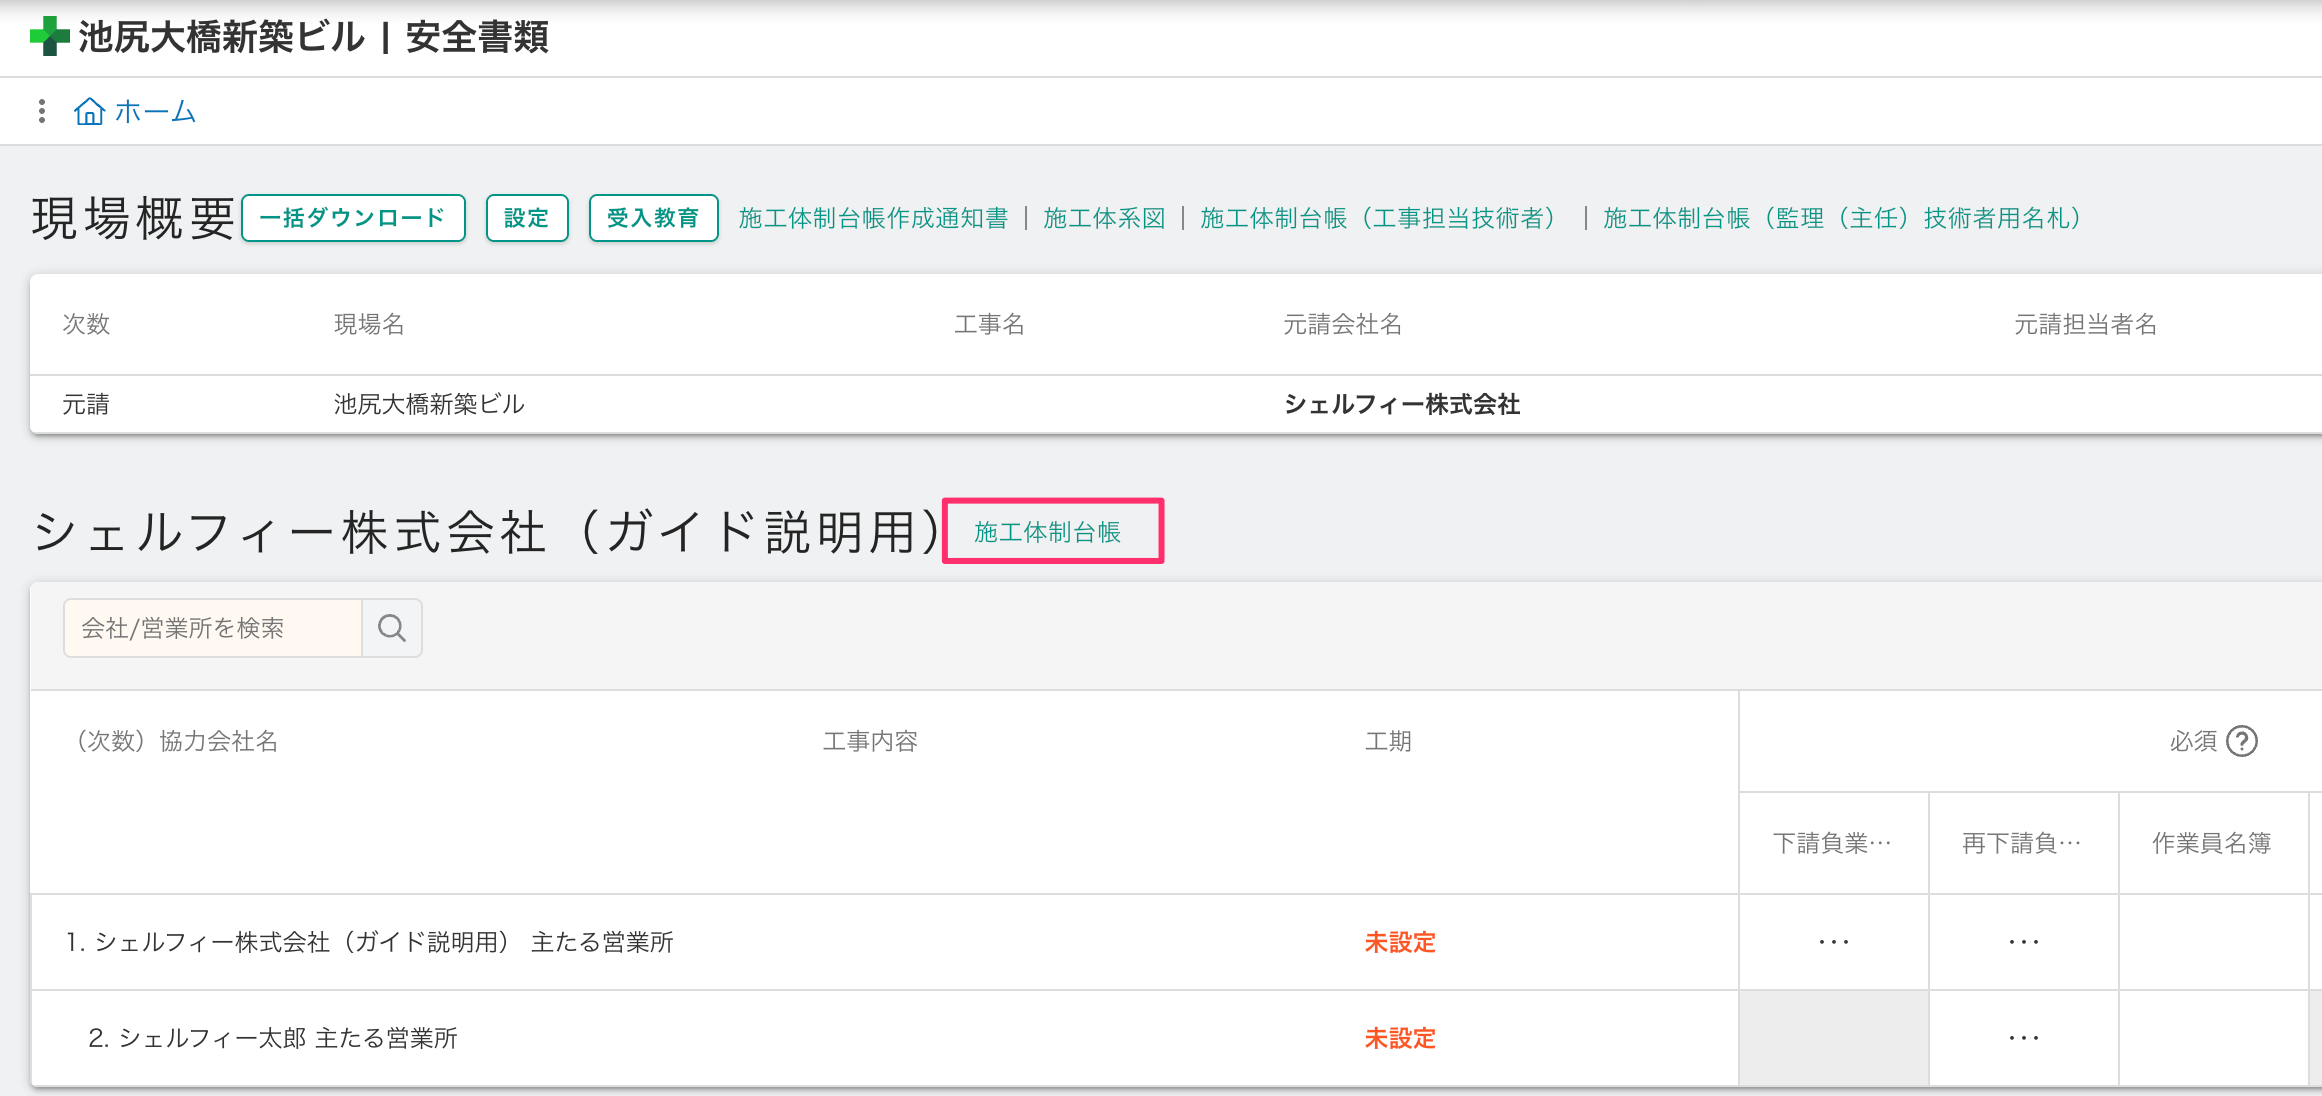Click the magnifying glass search icon

(392, 628)
